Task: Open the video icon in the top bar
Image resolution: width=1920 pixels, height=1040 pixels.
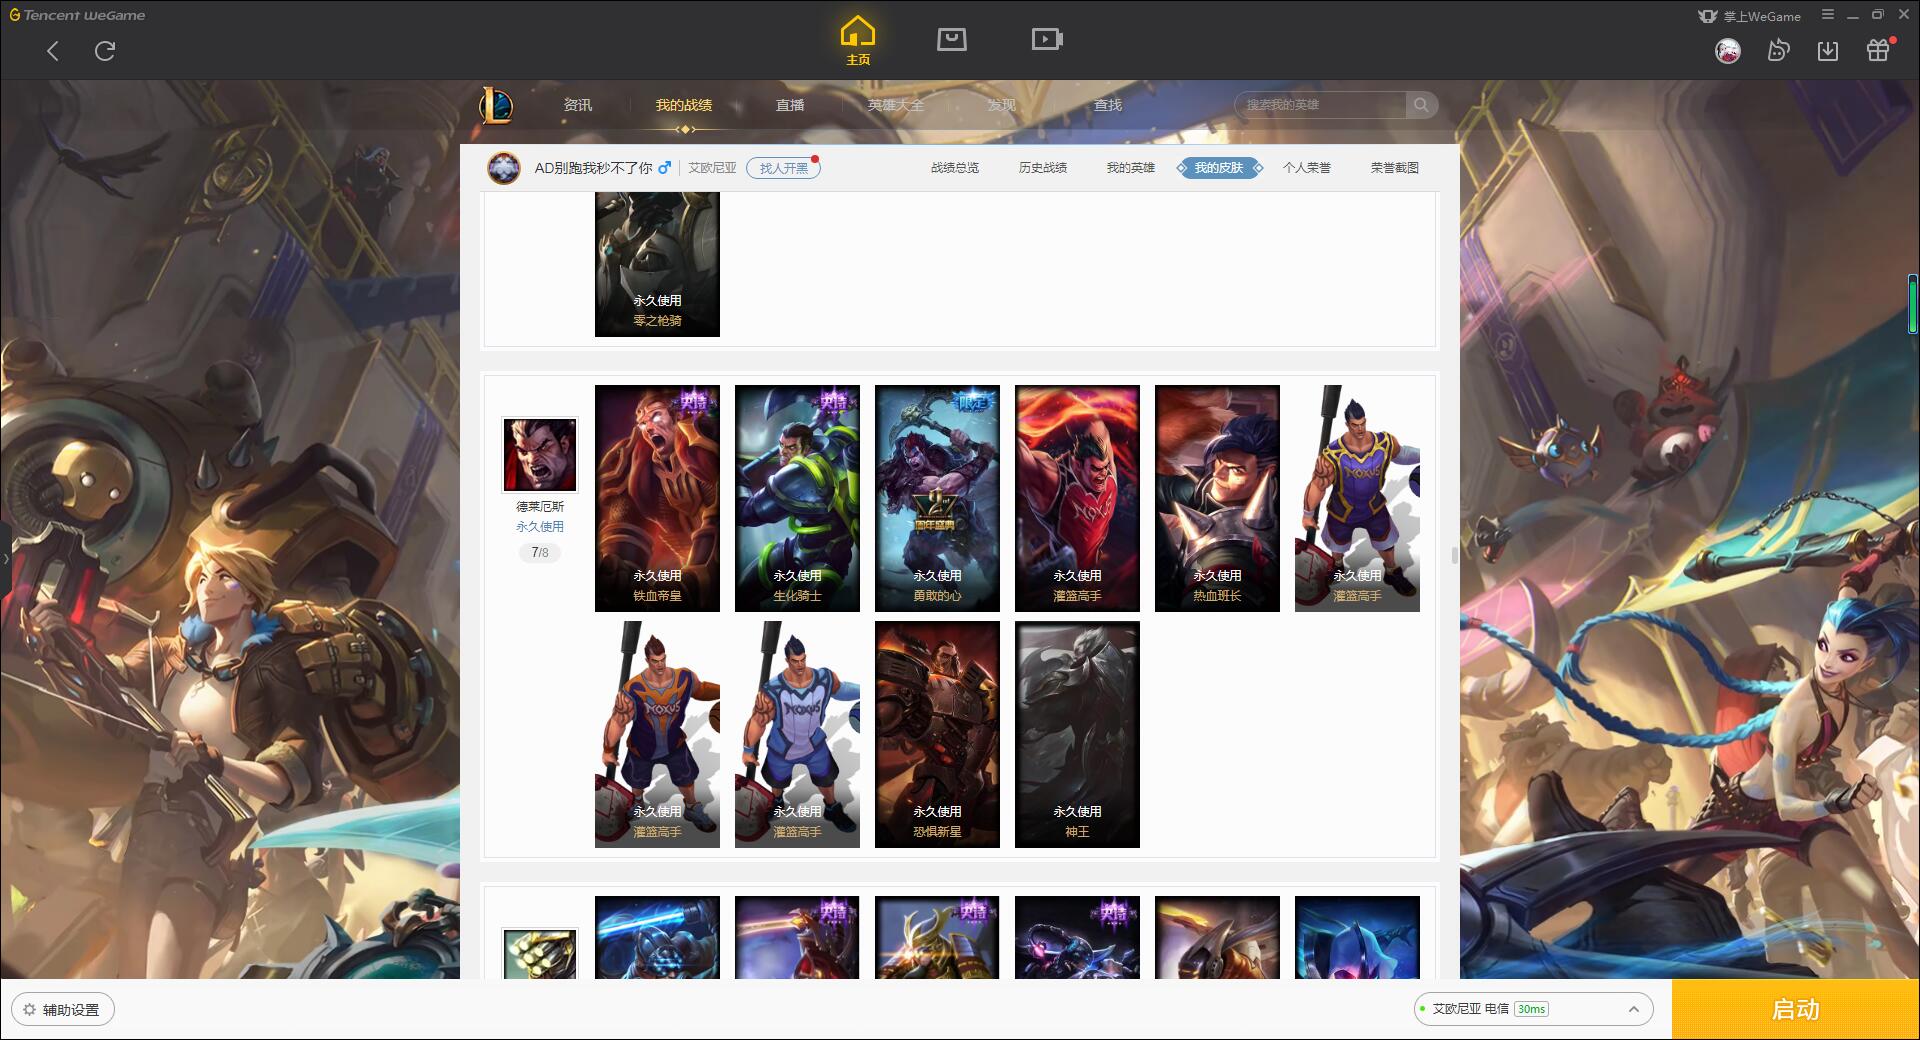Action: [x=1047, y=40]
